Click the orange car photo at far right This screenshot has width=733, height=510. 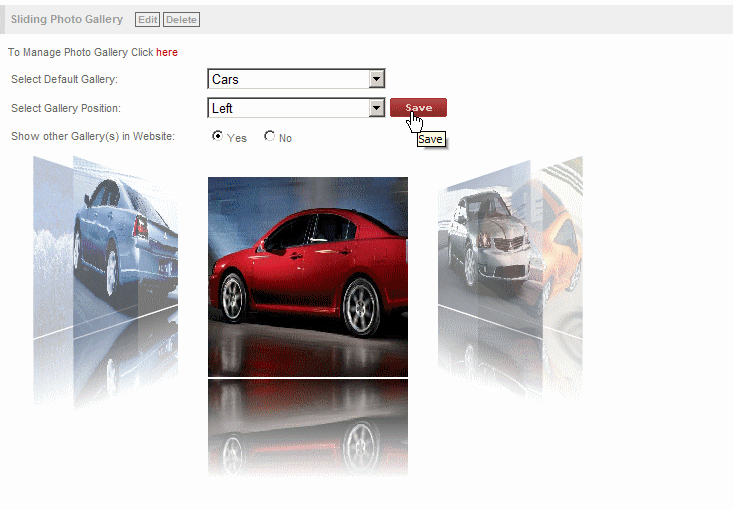tap(563, 248)
